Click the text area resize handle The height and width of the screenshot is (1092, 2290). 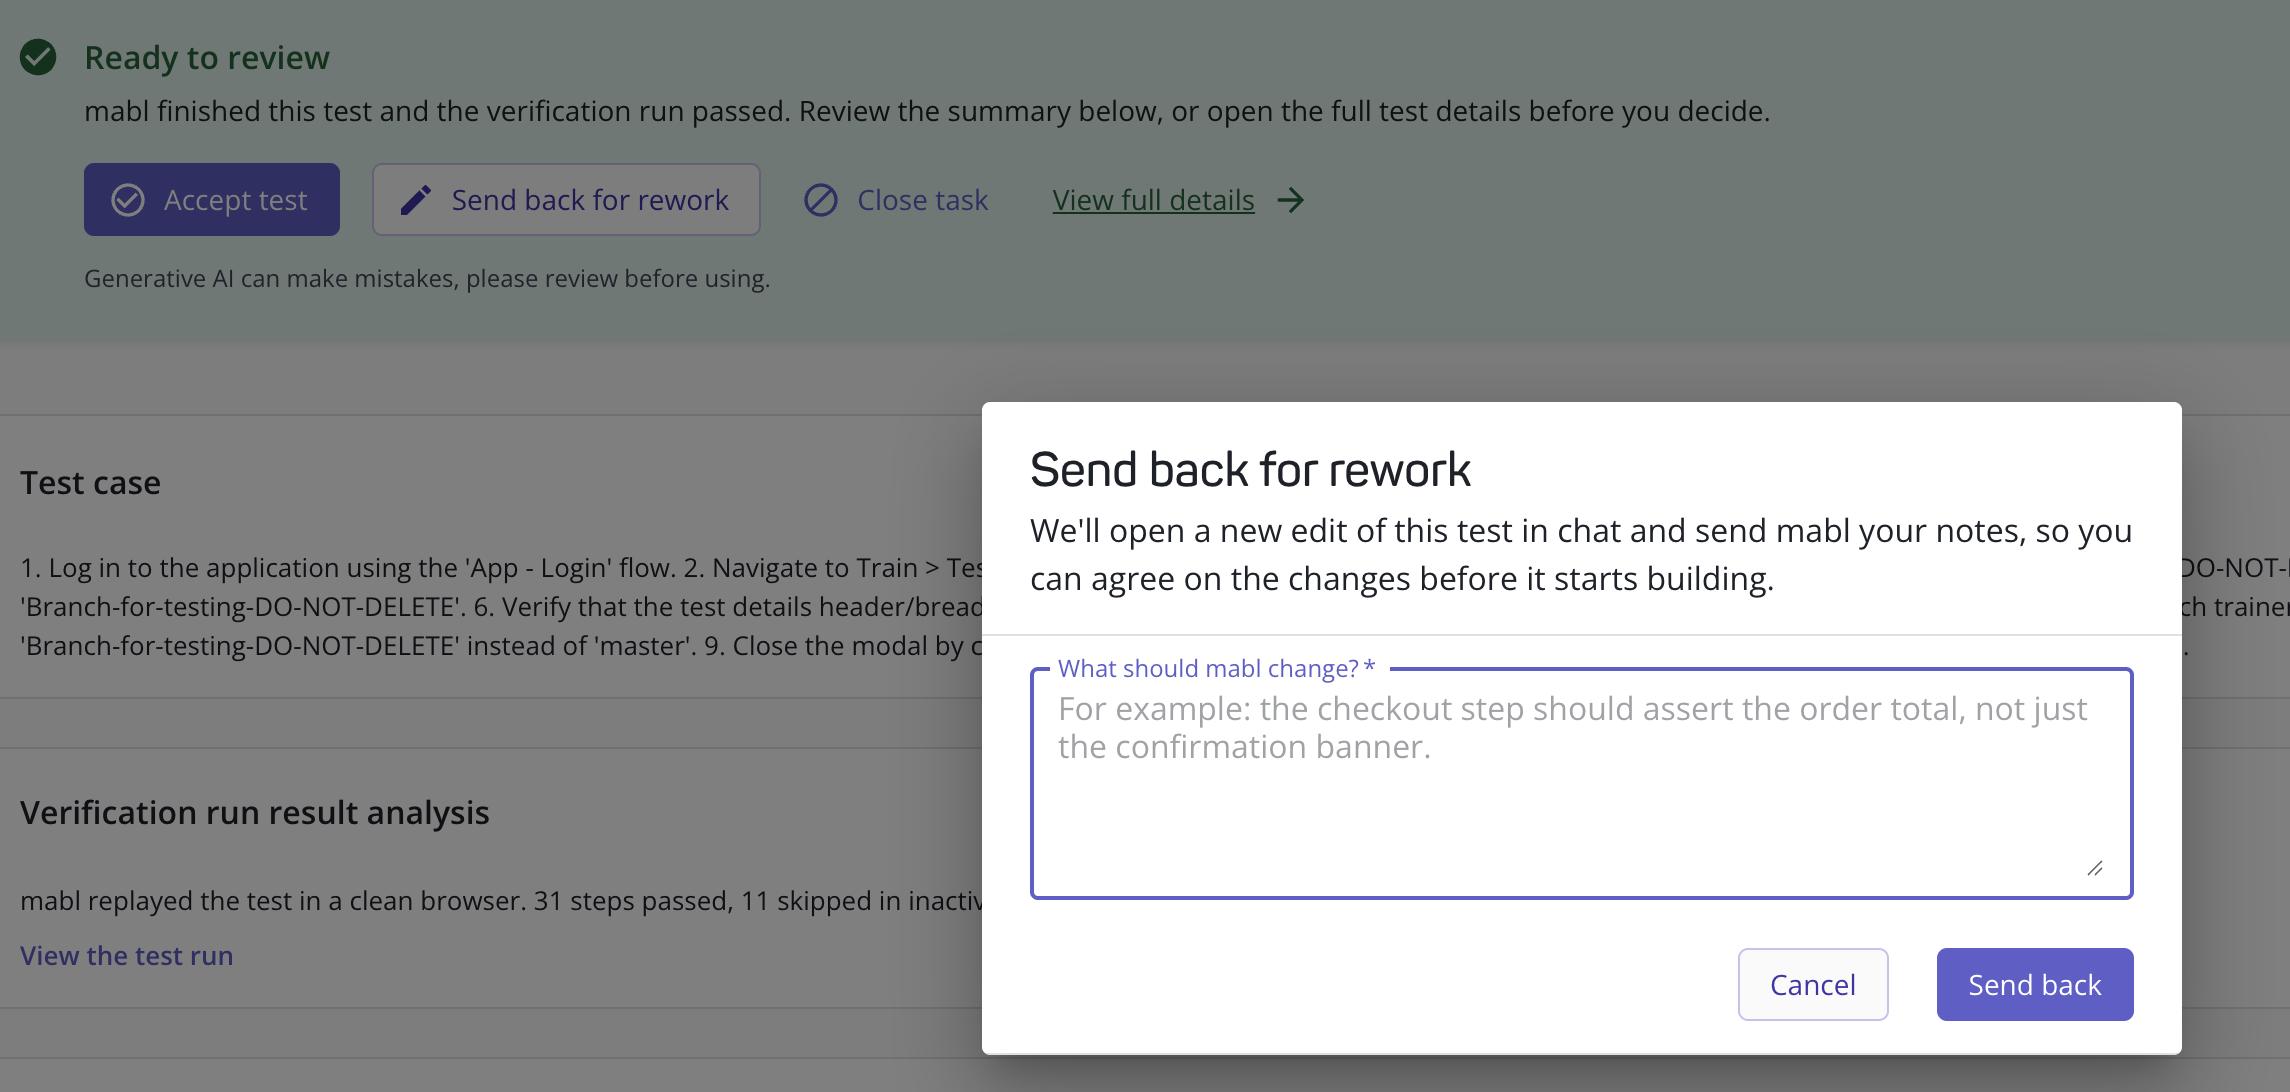point(2095,868)
